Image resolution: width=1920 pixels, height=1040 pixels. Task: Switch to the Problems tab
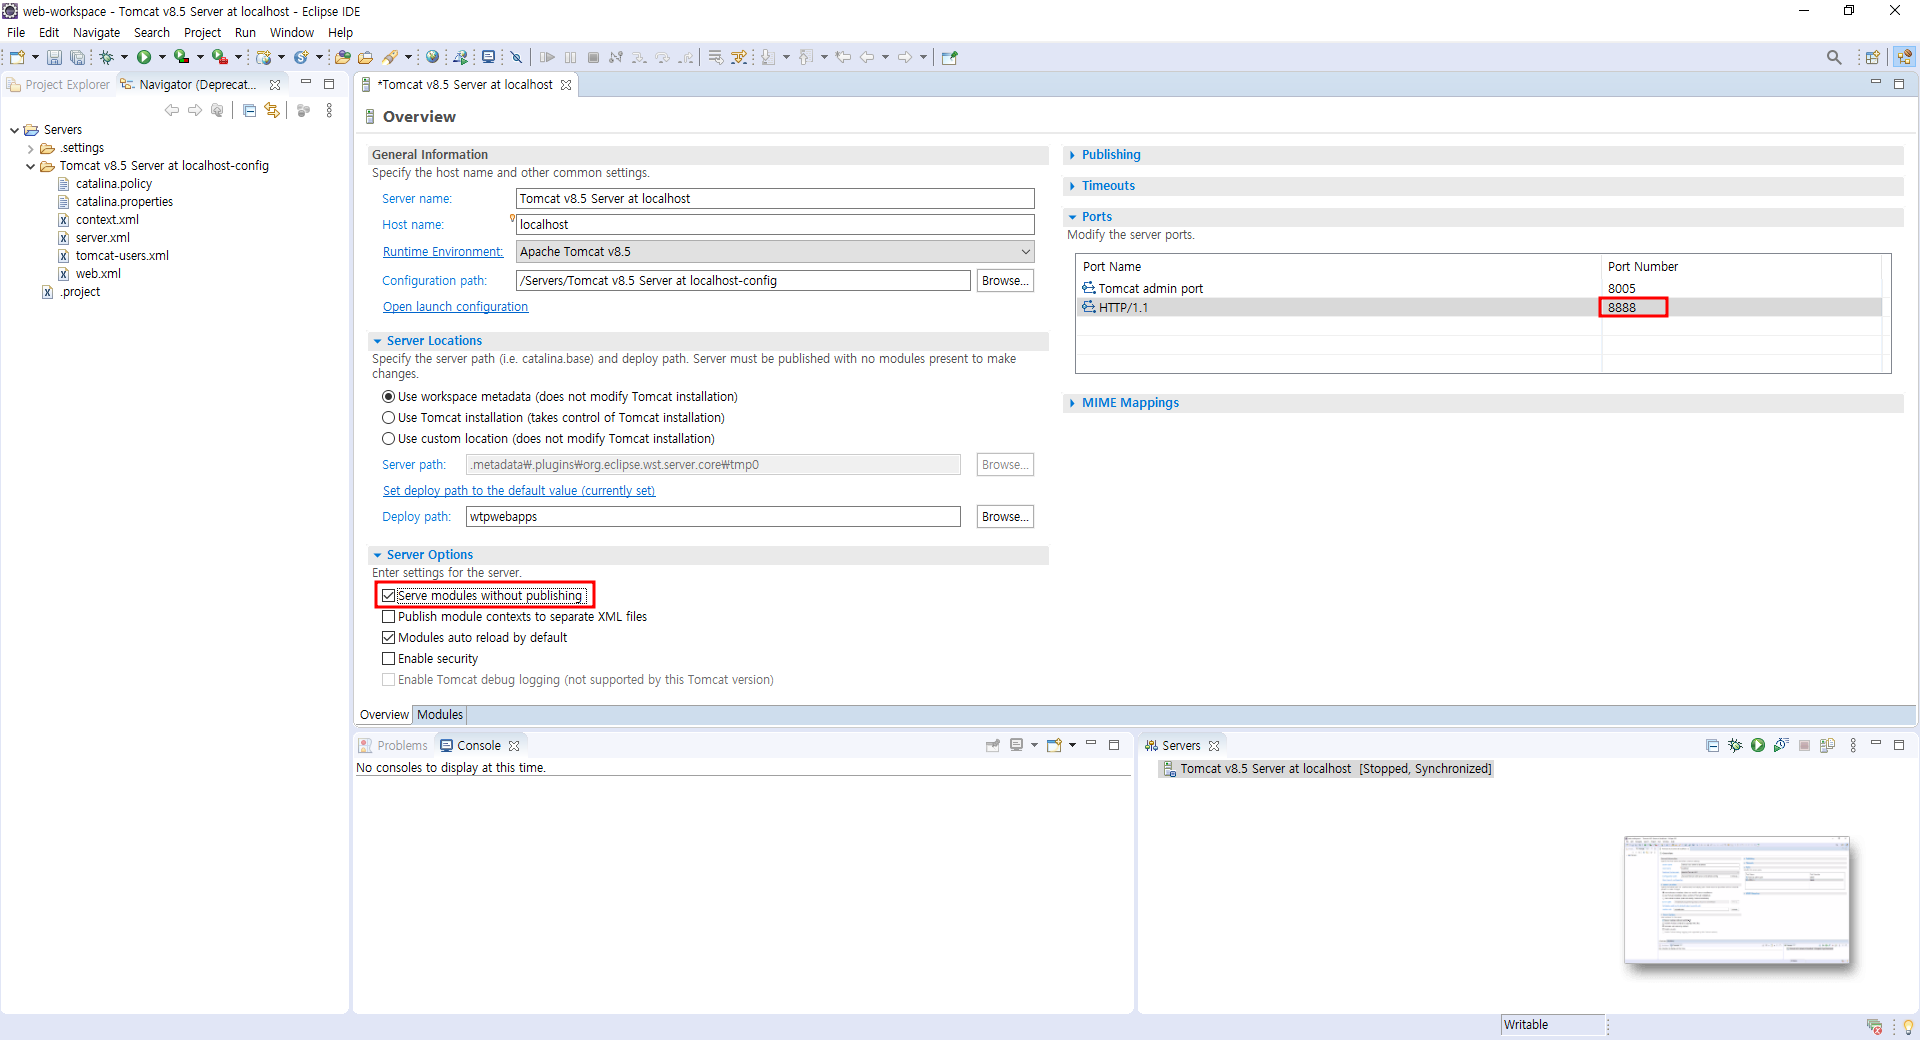(393, 745)
